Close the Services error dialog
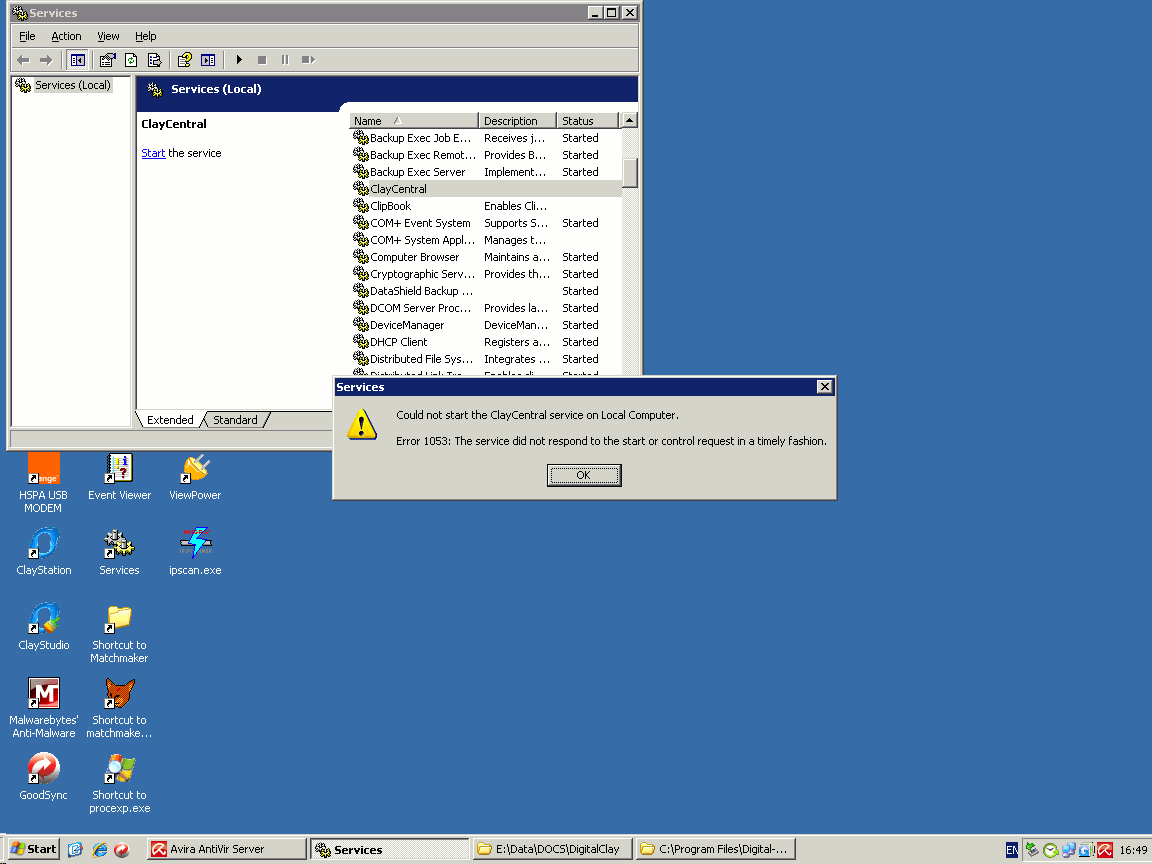The height and width of the screenshot is (864, 1152). coord(824,386)
